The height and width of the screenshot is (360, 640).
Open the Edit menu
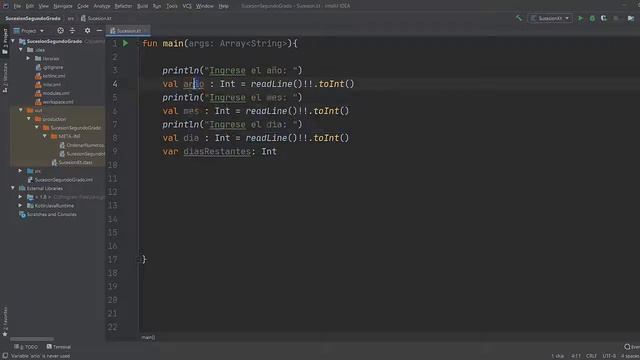pyautogui.click(x=30, y=6)
